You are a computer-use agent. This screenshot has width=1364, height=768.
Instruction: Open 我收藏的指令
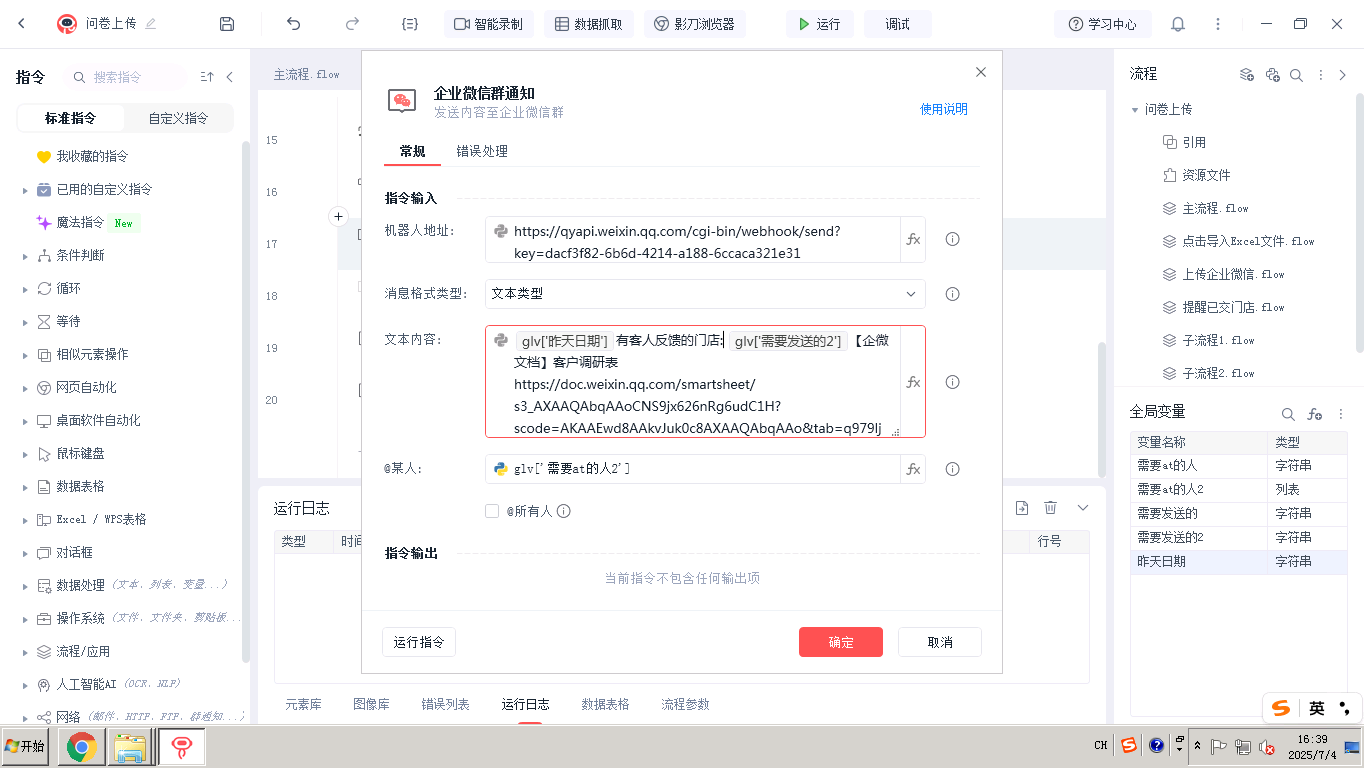pyautogui.click(x=92, y=156)
